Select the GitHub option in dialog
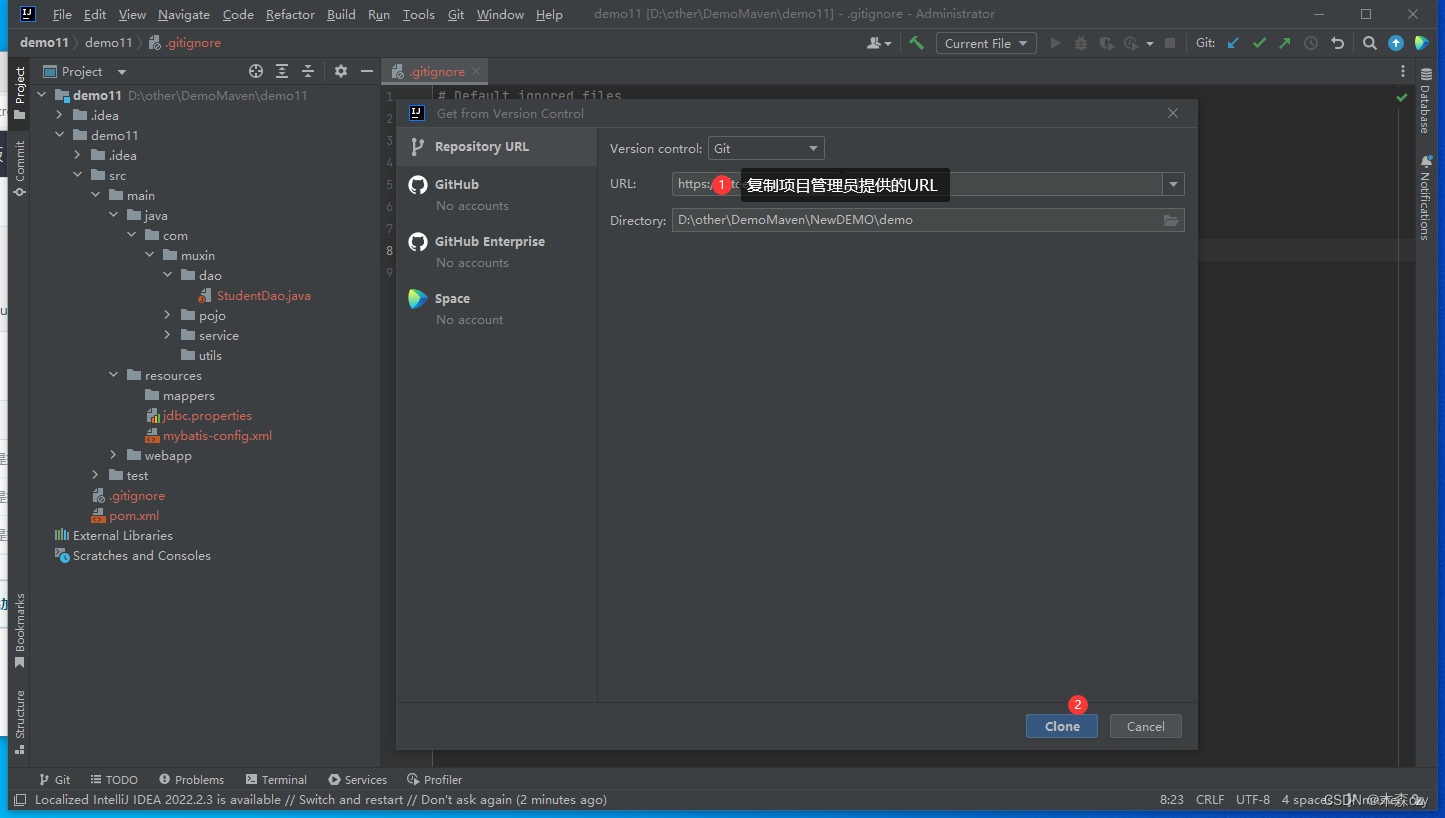This screenshot has width=1445, height=818. pyautogui.click(x=497, y=194)
